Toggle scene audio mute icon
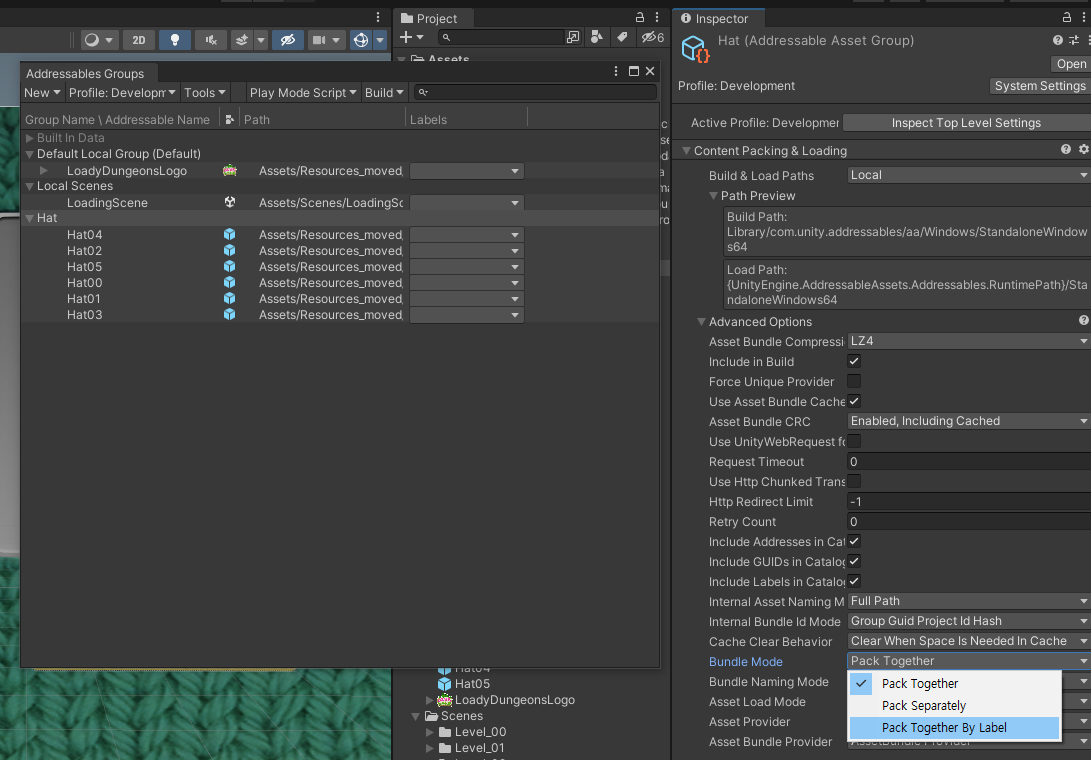The height and width of the screenshot is (760, 1091). tap(211, 40)
